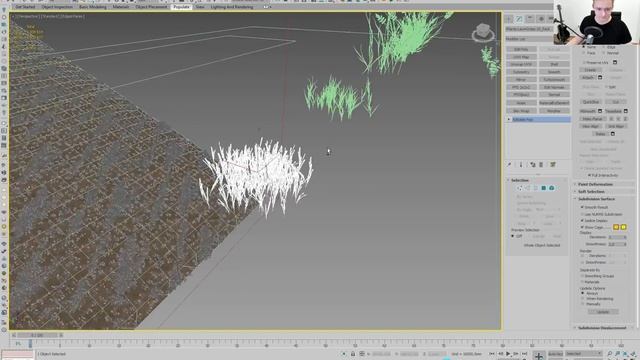Separate by Smoothing Groups checkbox
This screenshot has width=640, height=360.
[x=582, y=276]
